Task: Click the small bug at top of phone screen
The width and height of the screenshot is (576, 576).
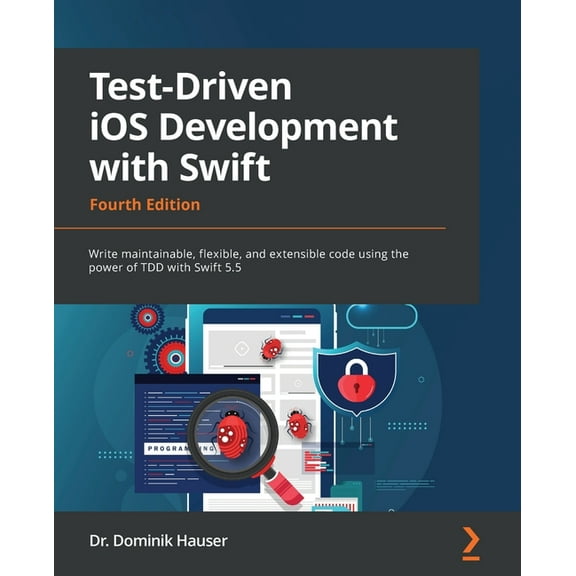Action: (x=271, y=348)
